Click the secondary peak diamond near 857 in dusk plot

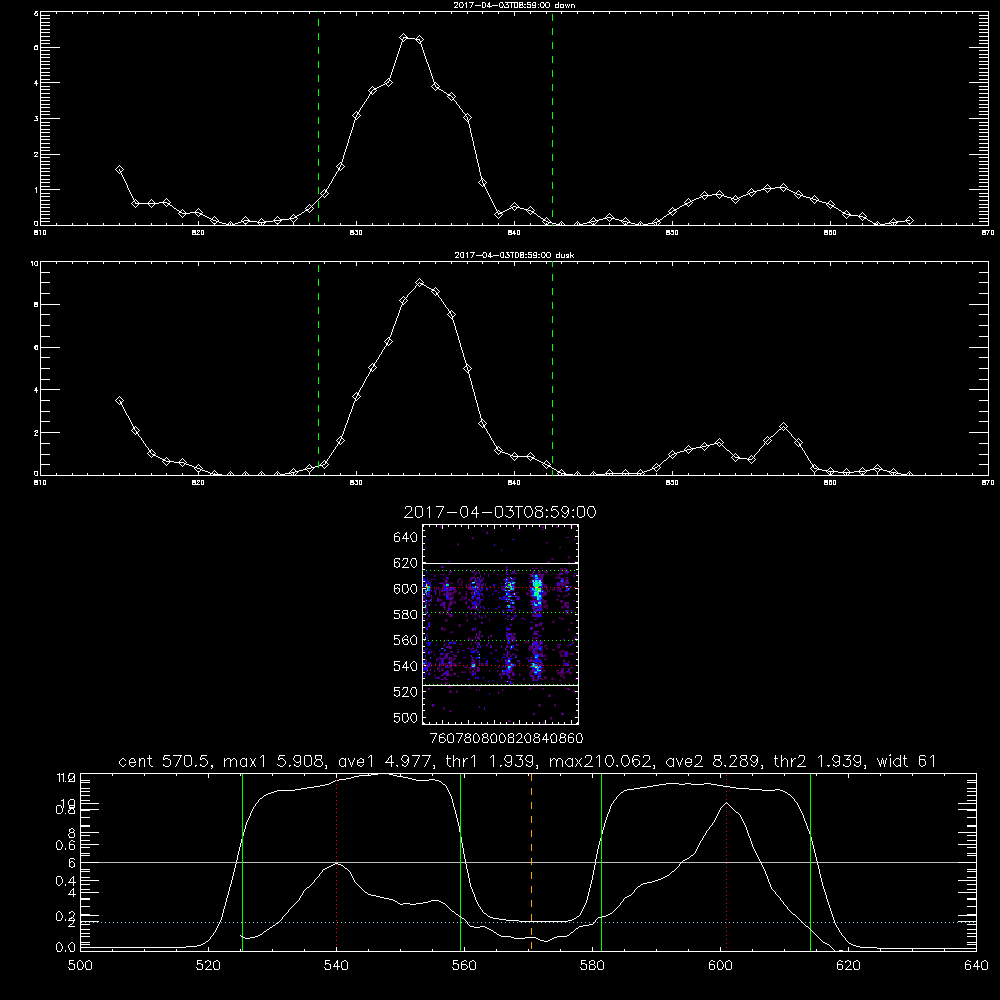click(784, 427)
